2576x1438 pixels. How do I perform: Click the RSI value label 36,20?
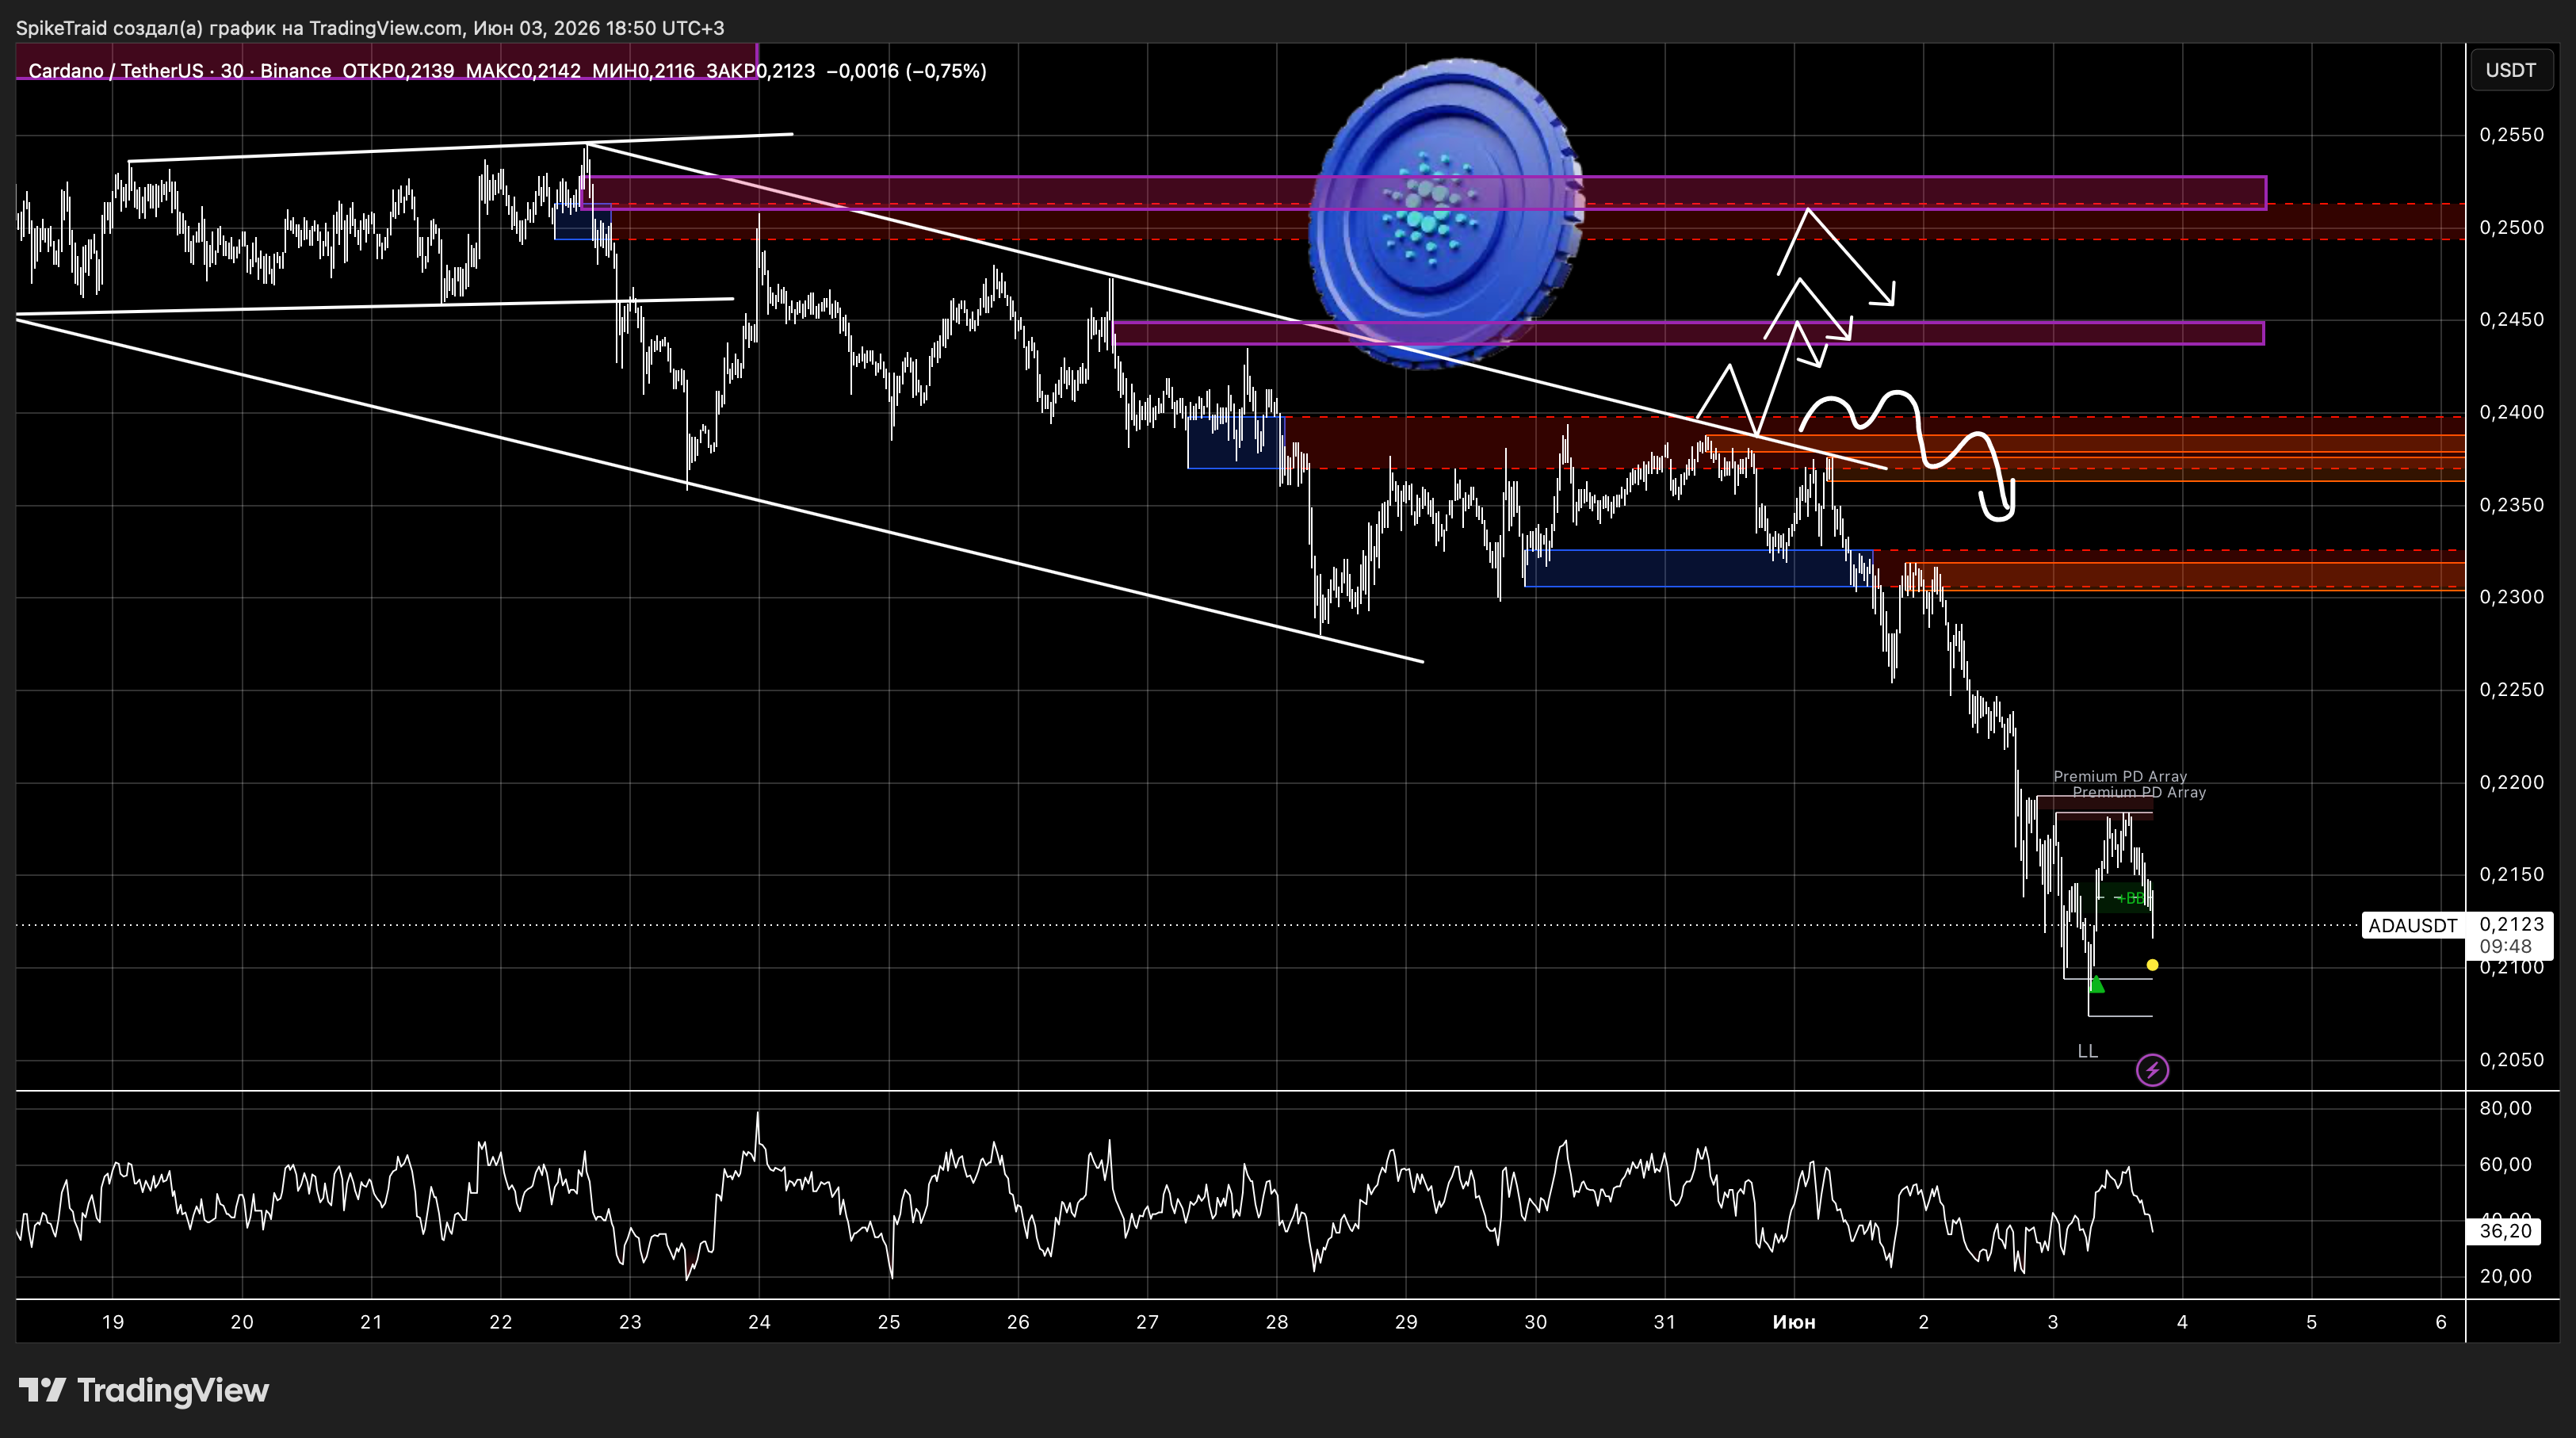(x=2505, y=1231)
